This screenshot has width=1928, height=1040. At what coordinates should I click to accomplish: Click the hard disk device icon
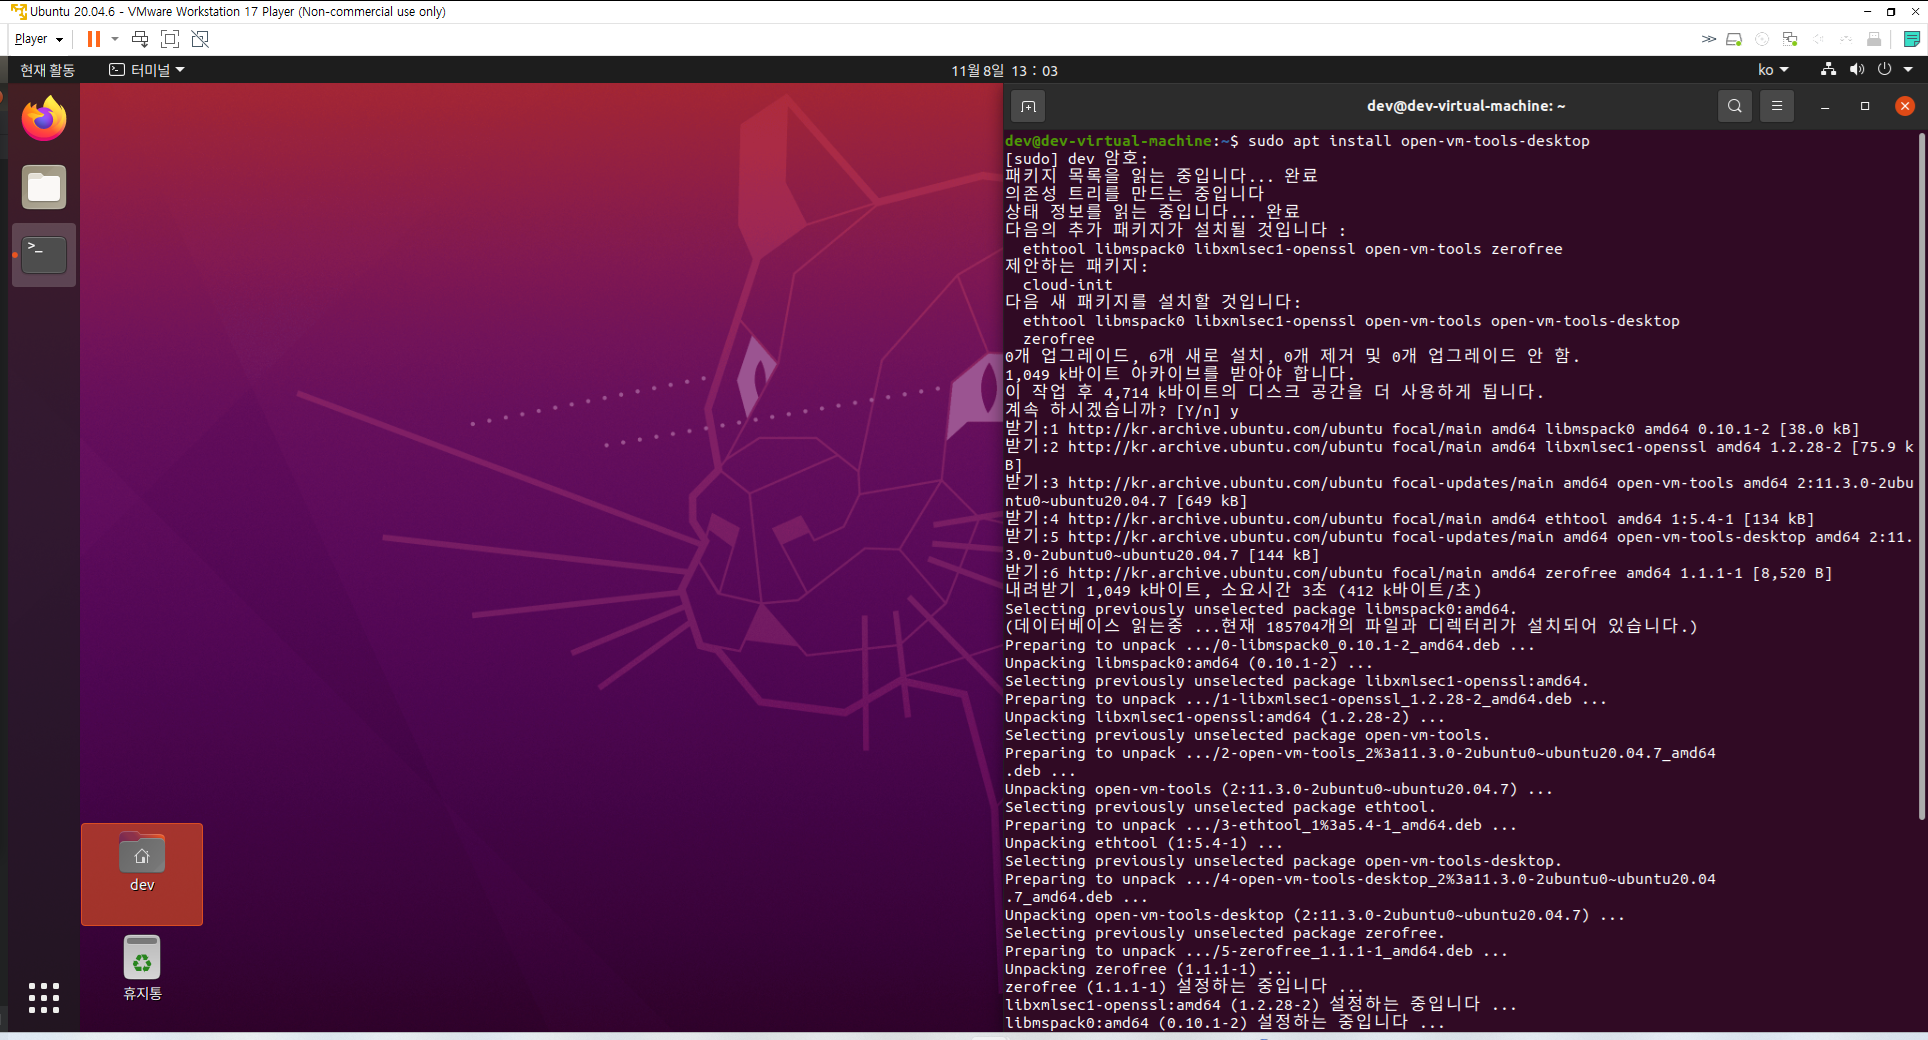click(x=1734, y=39)
